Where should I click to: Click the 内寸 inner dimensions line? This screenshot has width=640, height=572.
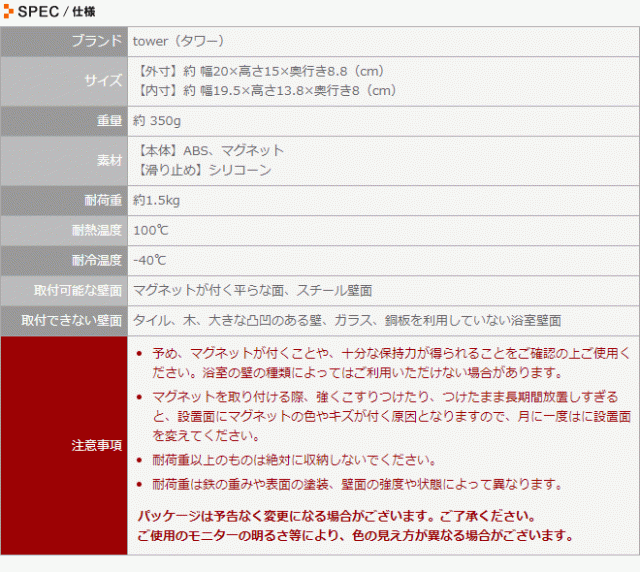tap(265, 90)
